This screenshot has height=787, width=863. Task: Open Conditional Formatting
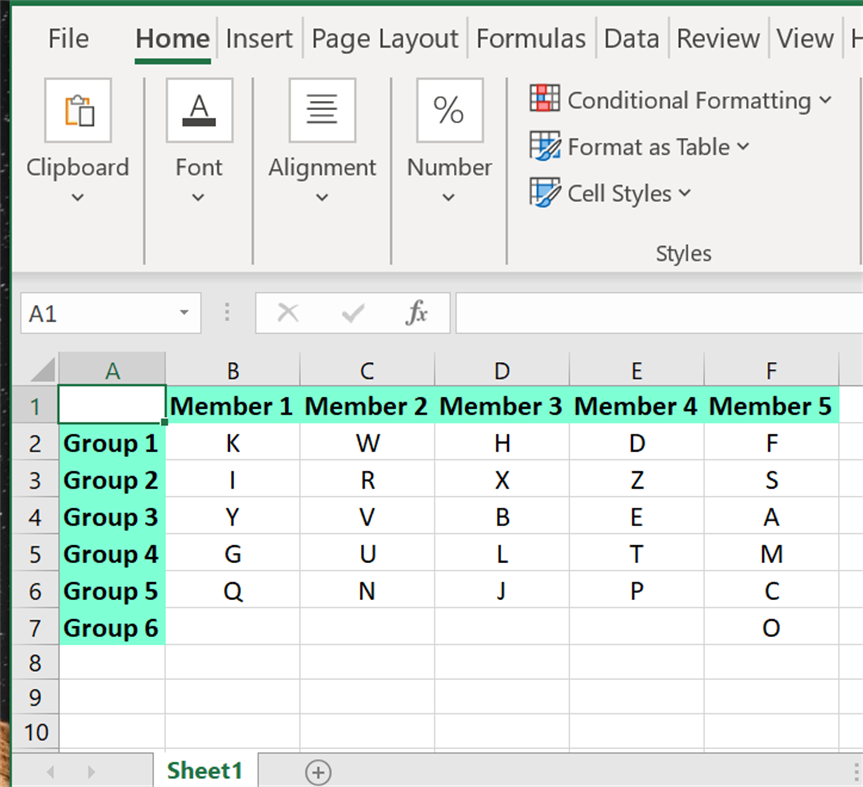545,99
